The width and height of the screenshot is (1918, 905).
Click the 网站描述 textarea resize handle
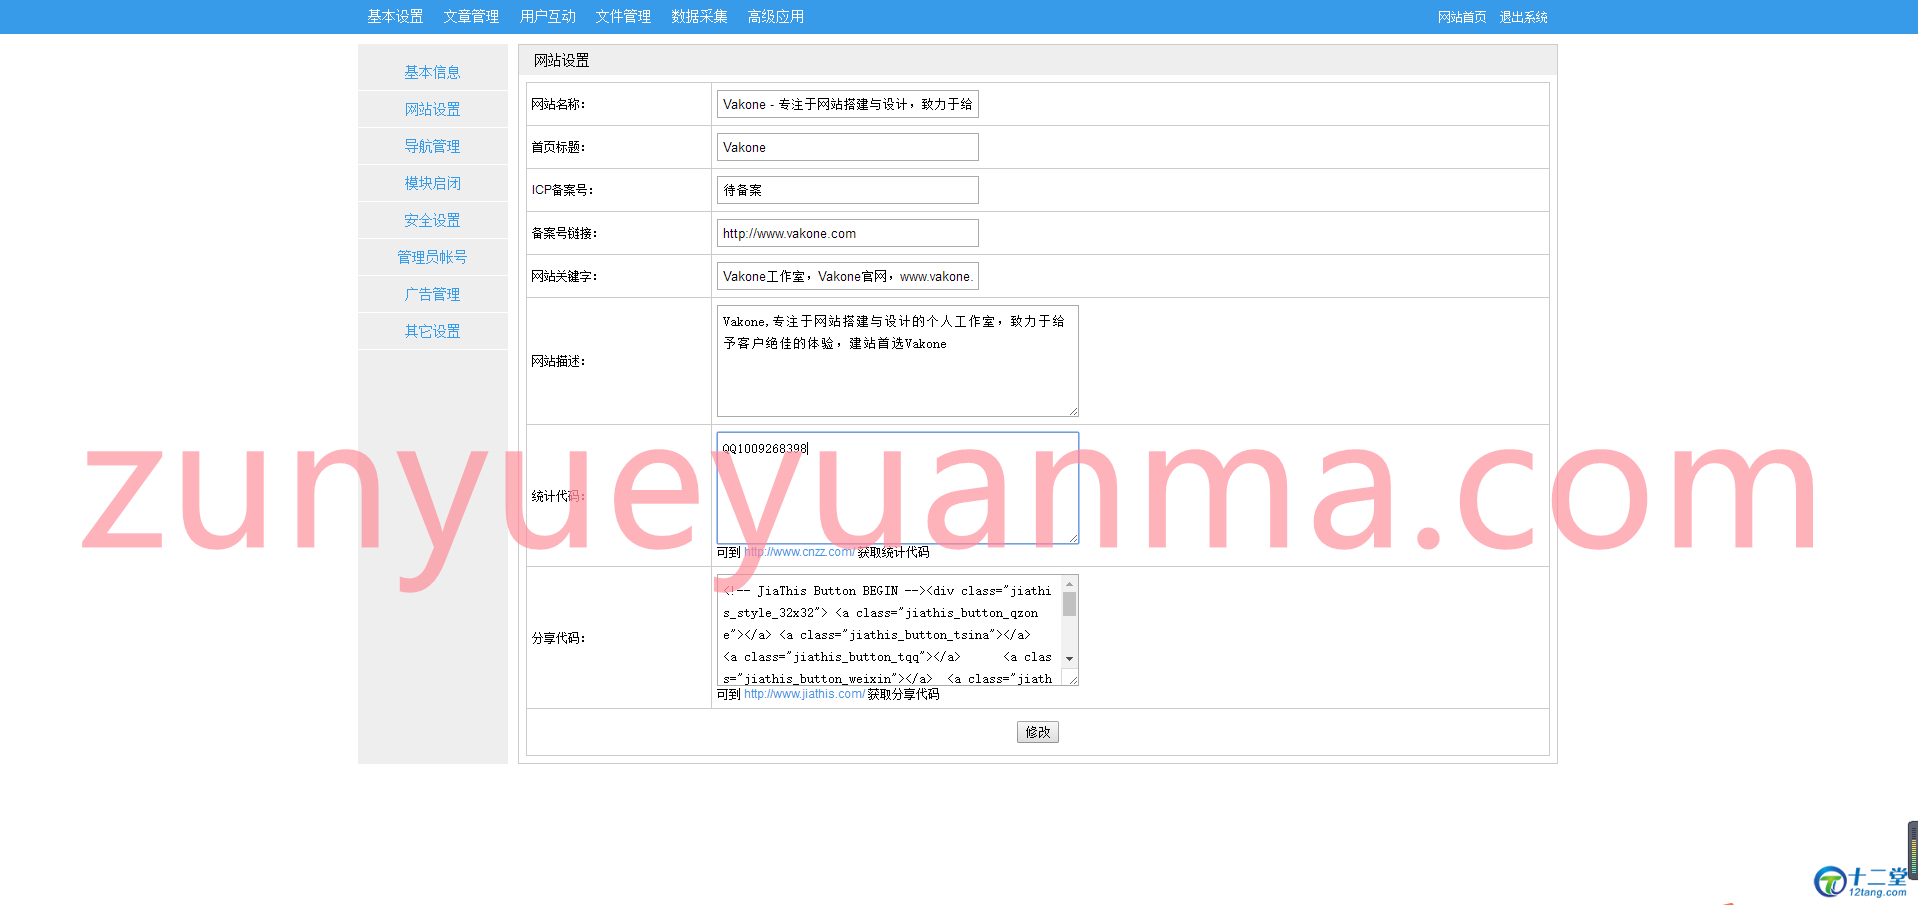click(1073, 411)
